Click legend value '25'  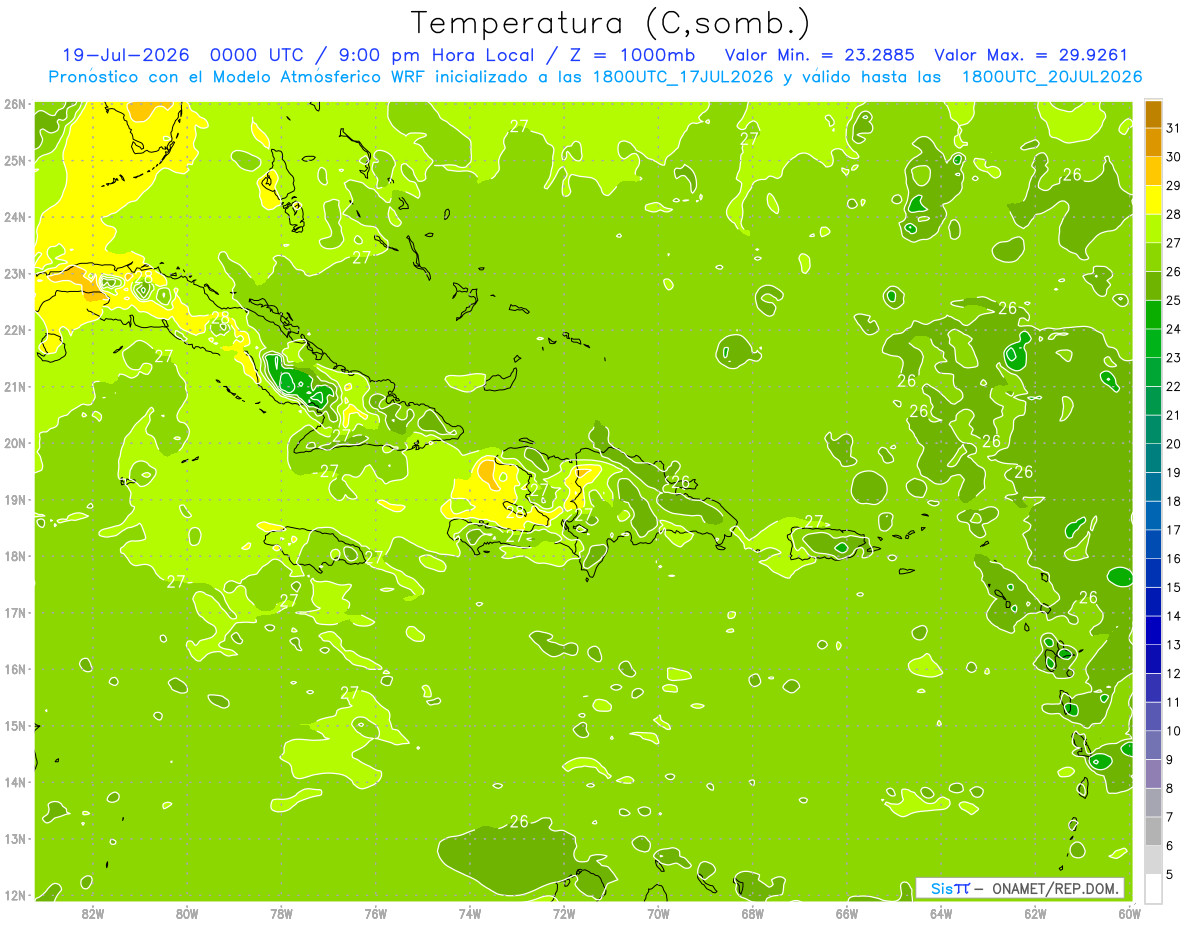1173,300
